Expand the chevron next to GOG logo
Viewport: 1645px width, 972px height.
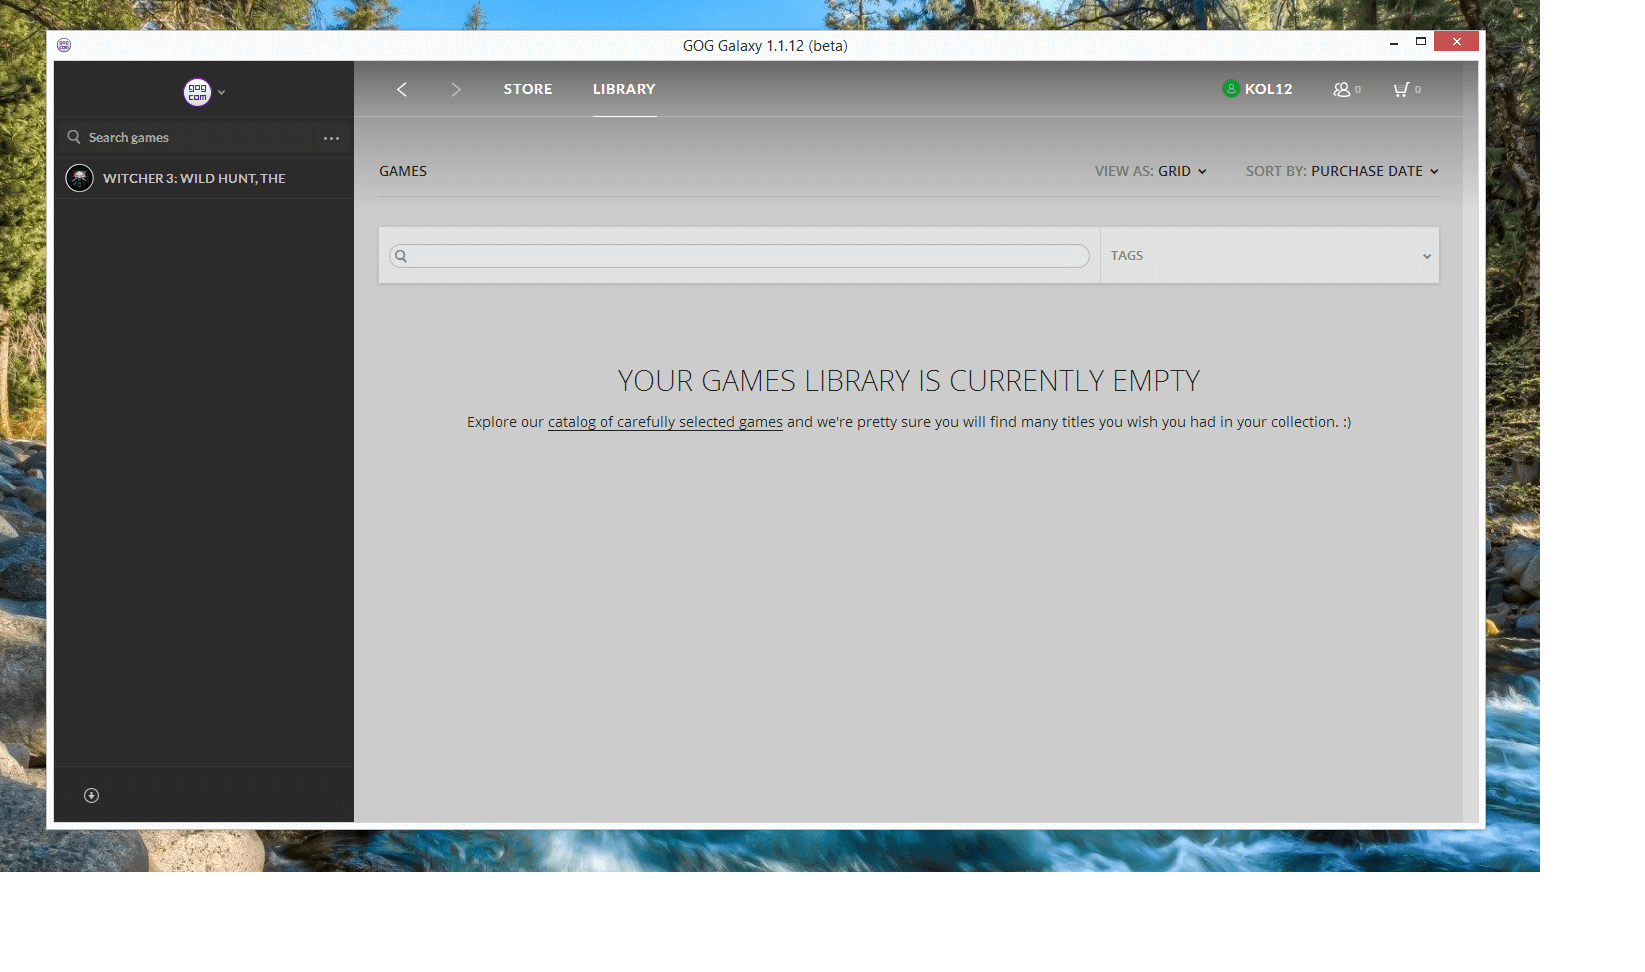[x=222, y=92]
